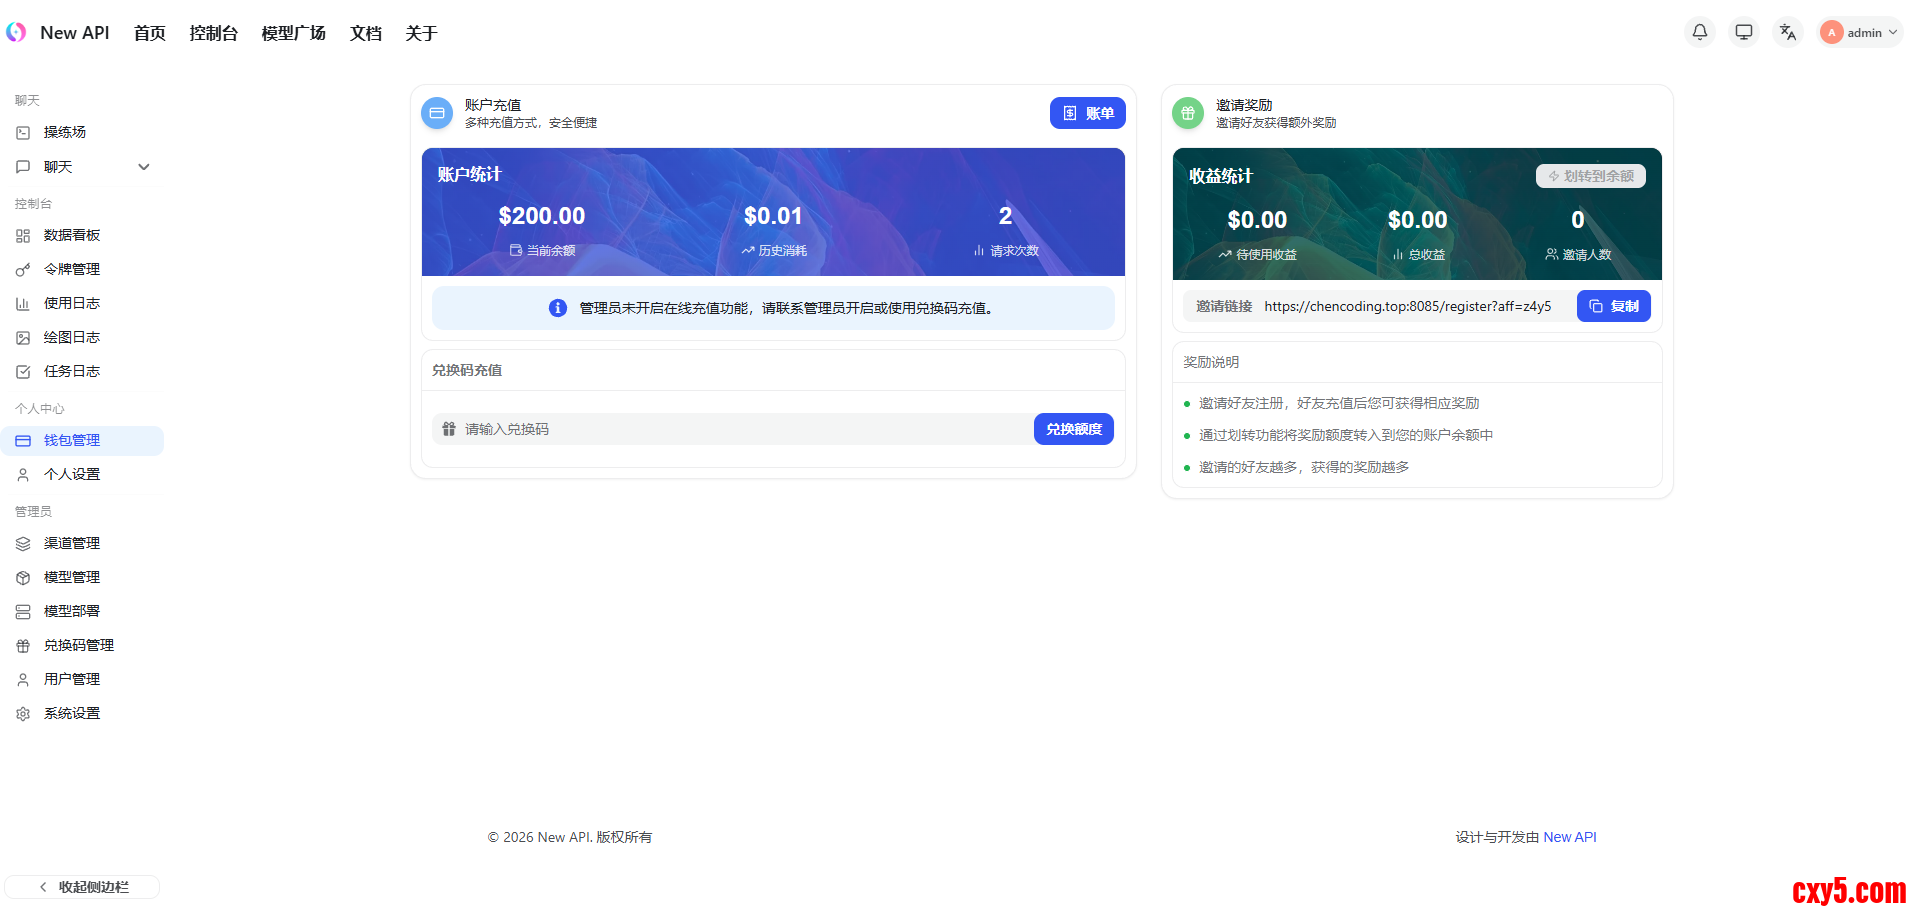Viewport: 1911px width, 911px height.
Task: Toggle the theme mode monitor icon
Action: [1743, 32]
